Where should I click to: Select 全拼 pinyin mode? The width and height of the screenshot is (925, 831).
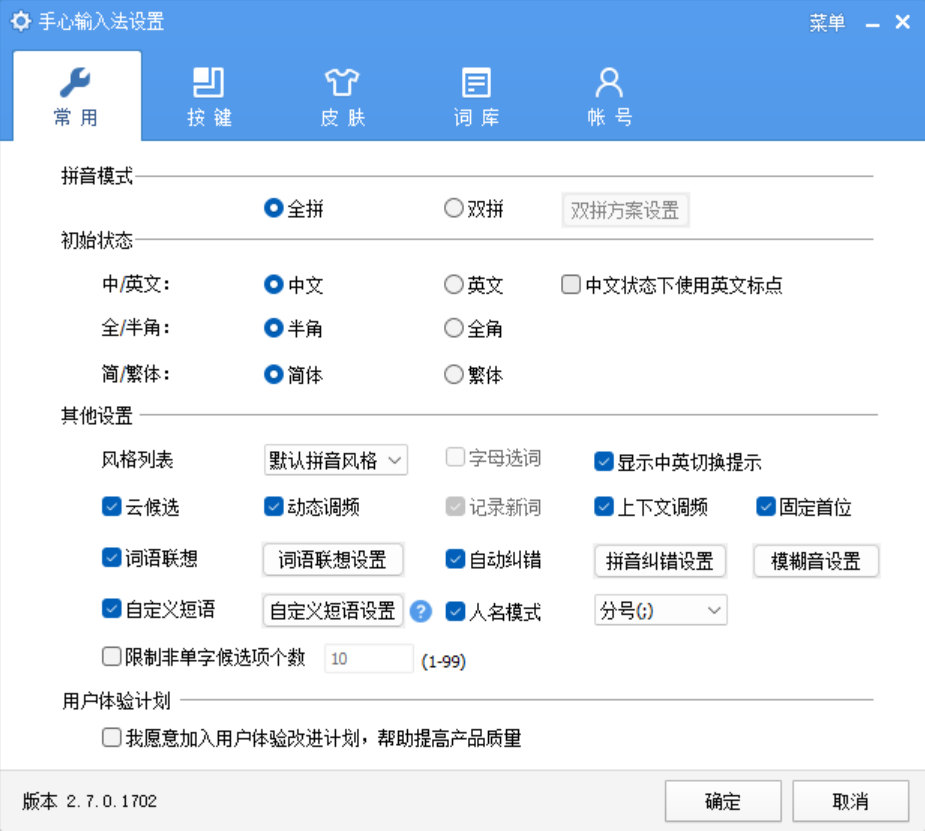coord(294,209)
